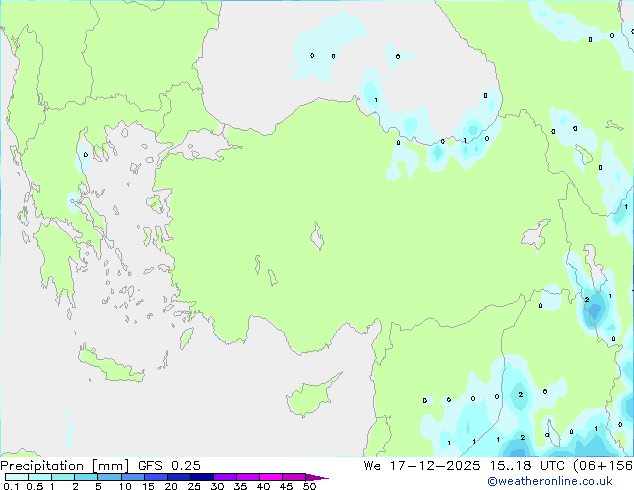Click the "15..18 UTC" time range text
Viewport: 634px width, 490px height.
pyautogui.click(x=527, y=466)
